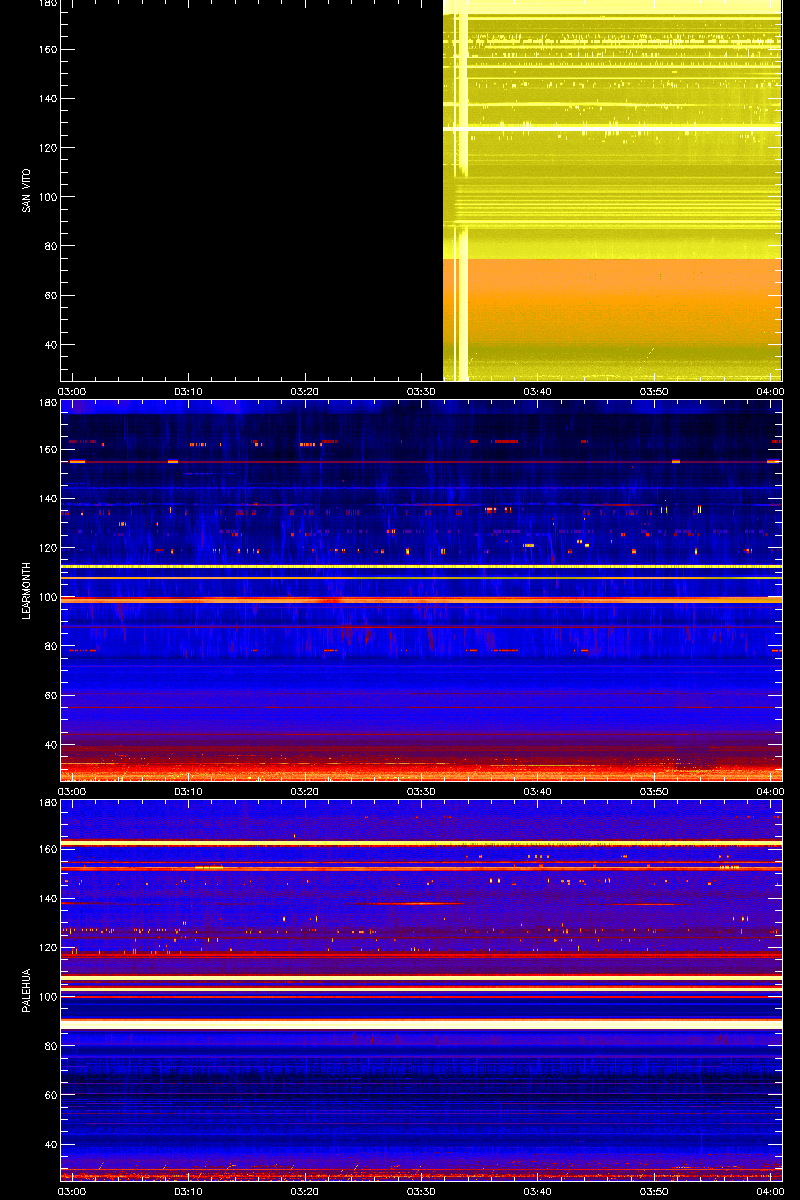Click the 160 tick on San Vito axis
This screenshot has height=1200, width=800.
pyautogui.click(x=47, y=50)
